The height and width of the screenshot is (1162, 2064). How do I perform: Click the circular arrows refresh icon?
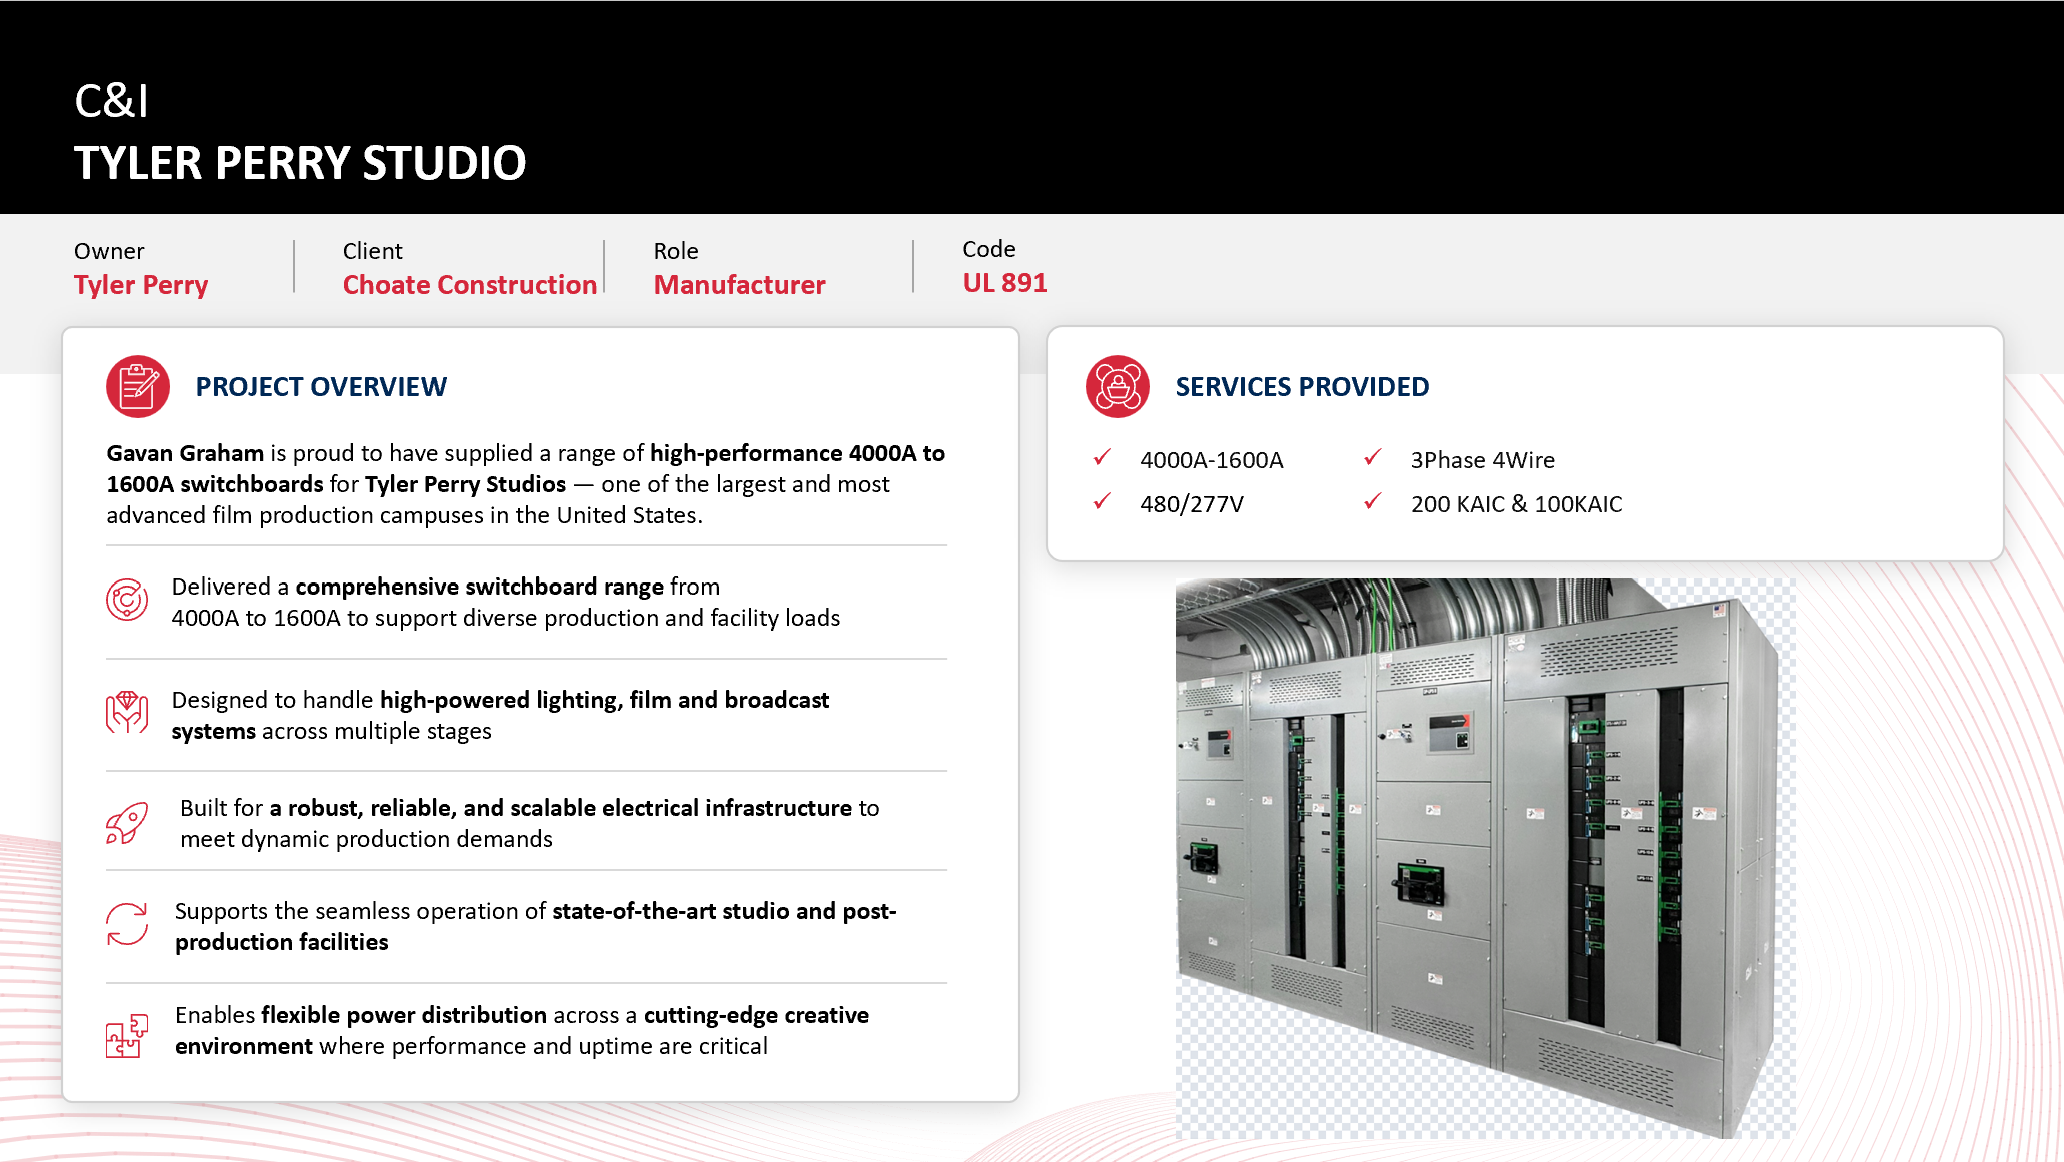click(127, 924)
